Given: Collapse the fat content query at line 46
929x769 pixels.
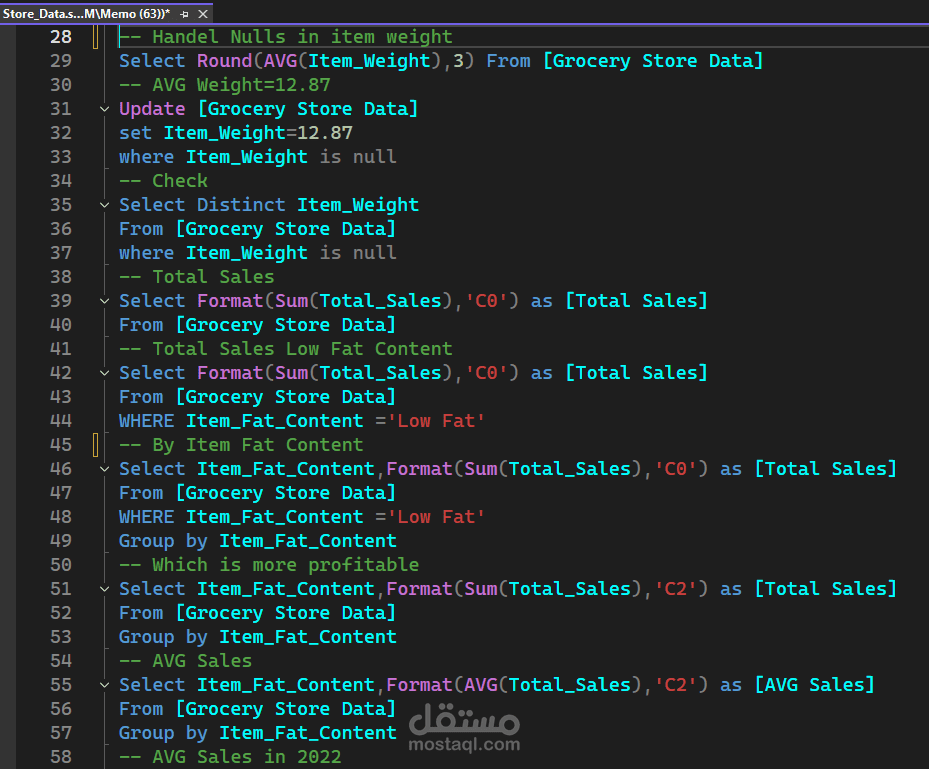Looking at the screenshot, I should point(104,469).
